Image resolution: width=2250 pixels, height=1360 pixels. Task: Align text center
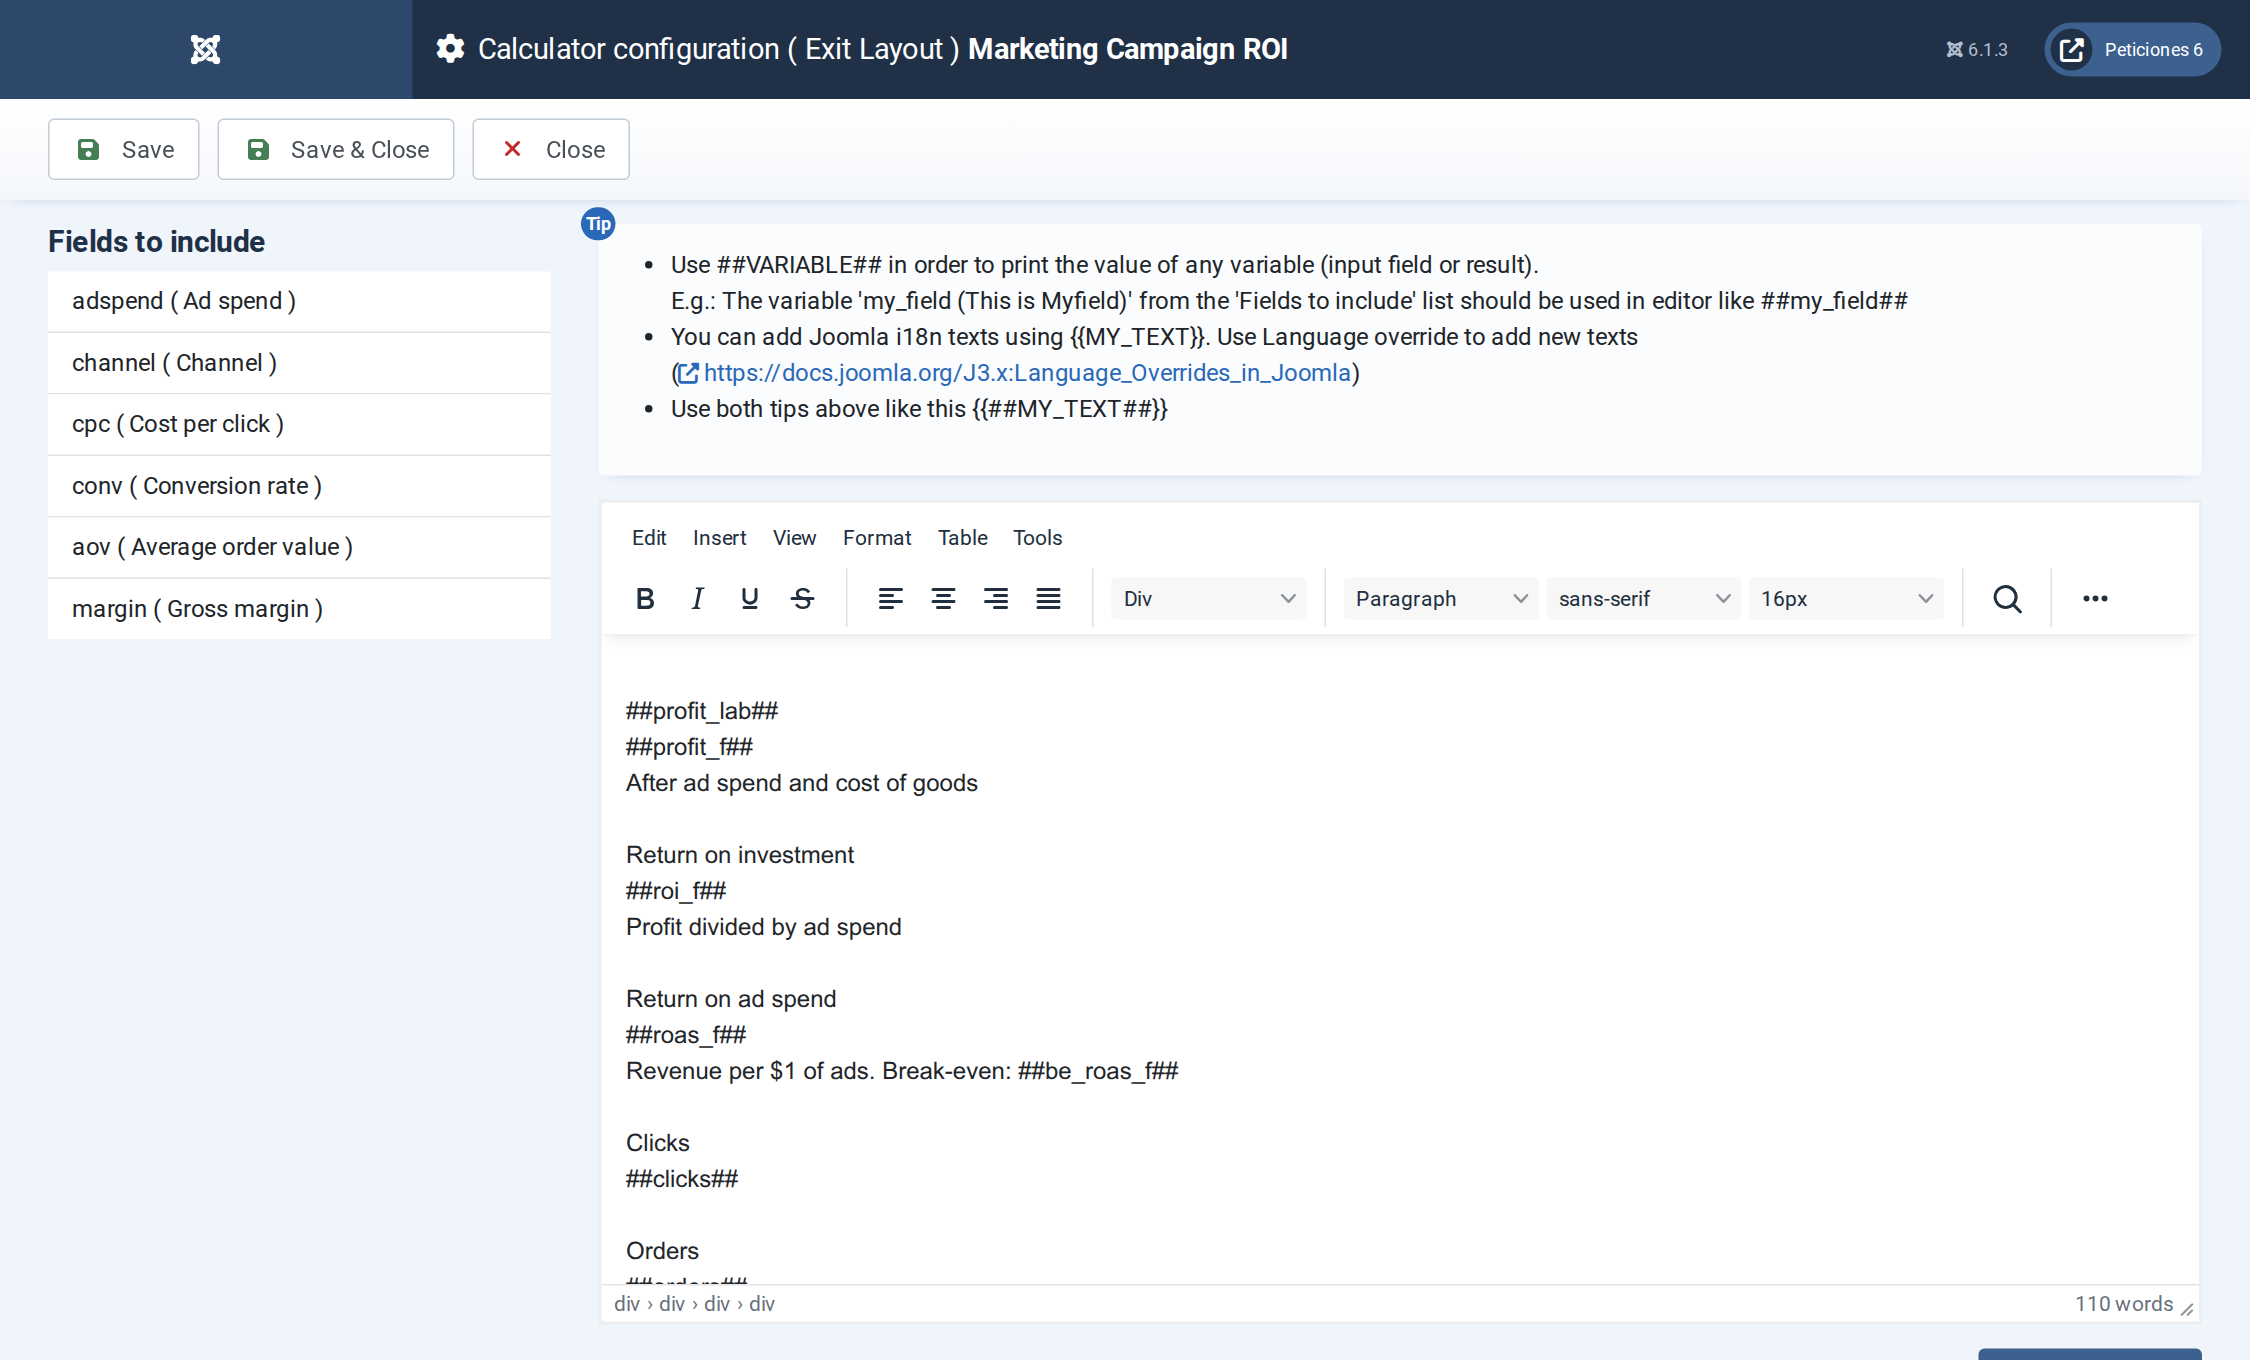click(943, 599)
